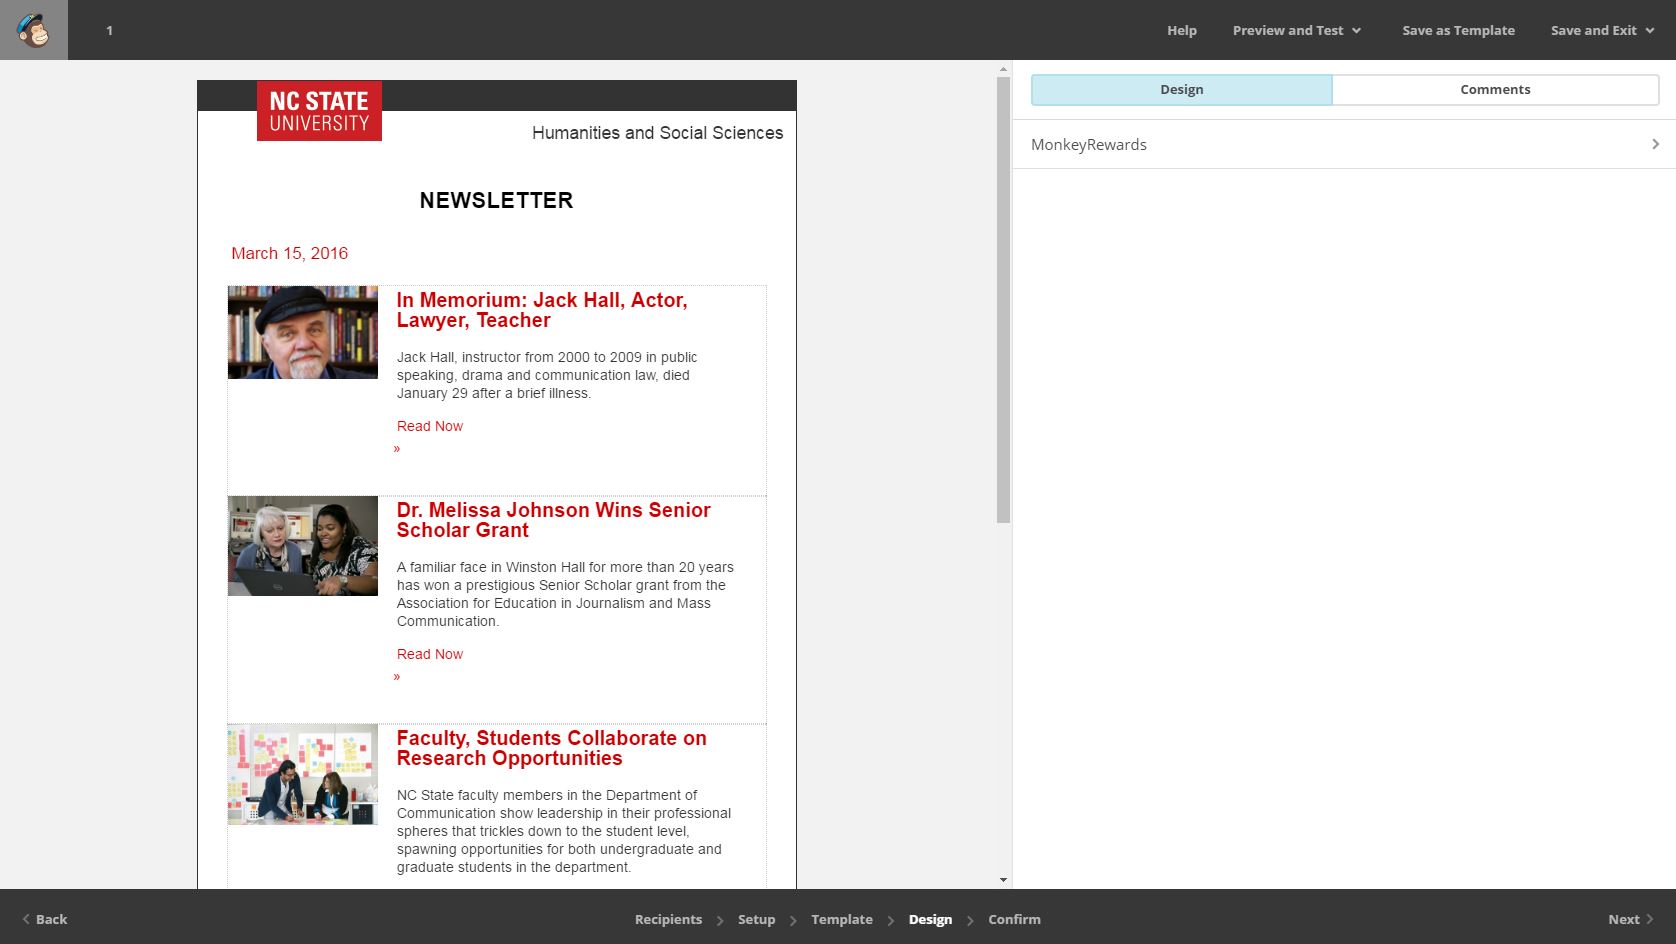This screenshot has width=1676, height=944.
Task: Click Read Now under Jack Hall article
Action: 430,426
